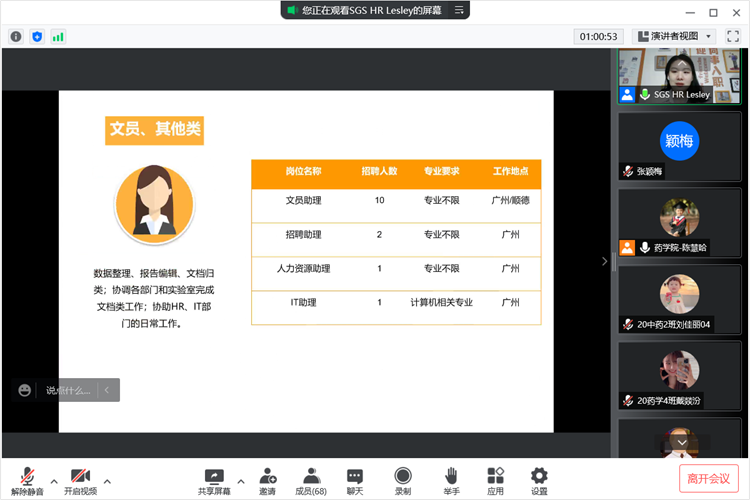Invite participants to meeting
Viewport: 750px width, 500px height.
[x=267, y=481]
